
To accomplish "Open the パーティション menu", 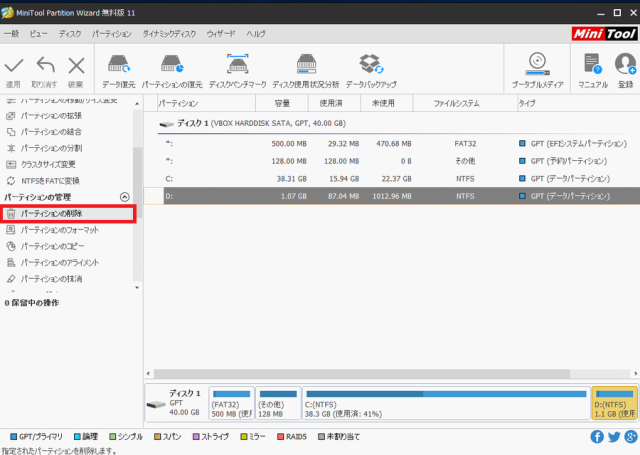I will coord(112,34).
